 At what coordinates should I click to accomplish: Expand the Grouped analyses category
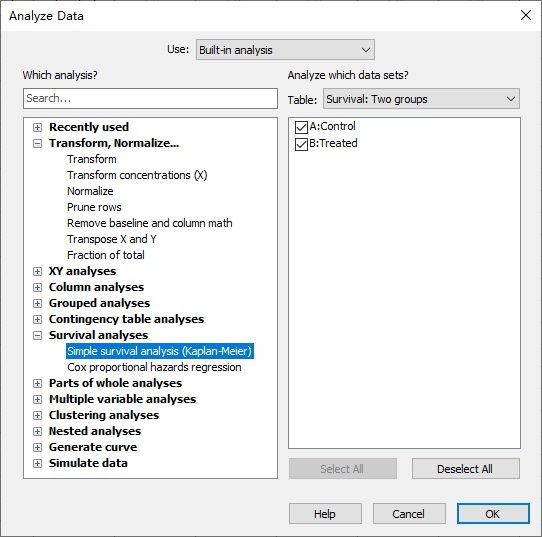point(37,303)
